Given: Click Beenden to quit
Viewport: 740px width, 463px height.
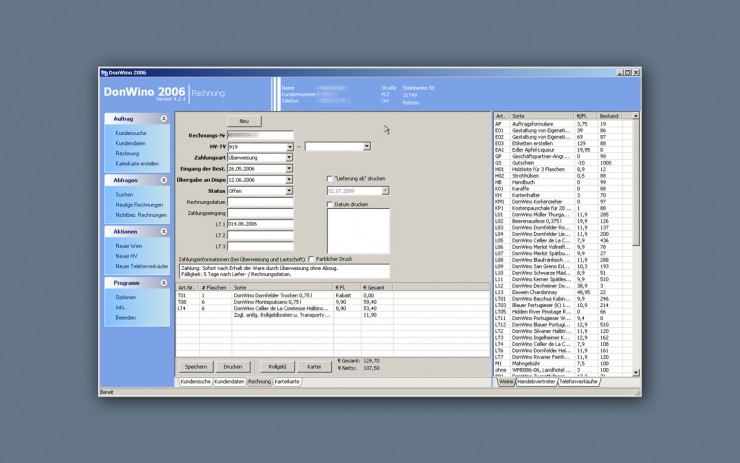Looking at the screenshot, I should pyautogui.click(x=126, y=318).
